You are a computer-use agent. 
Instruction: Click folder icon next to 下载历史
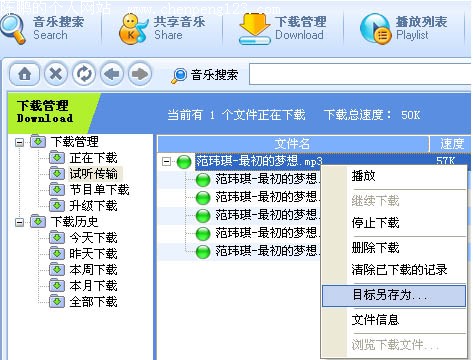[38, 221]
